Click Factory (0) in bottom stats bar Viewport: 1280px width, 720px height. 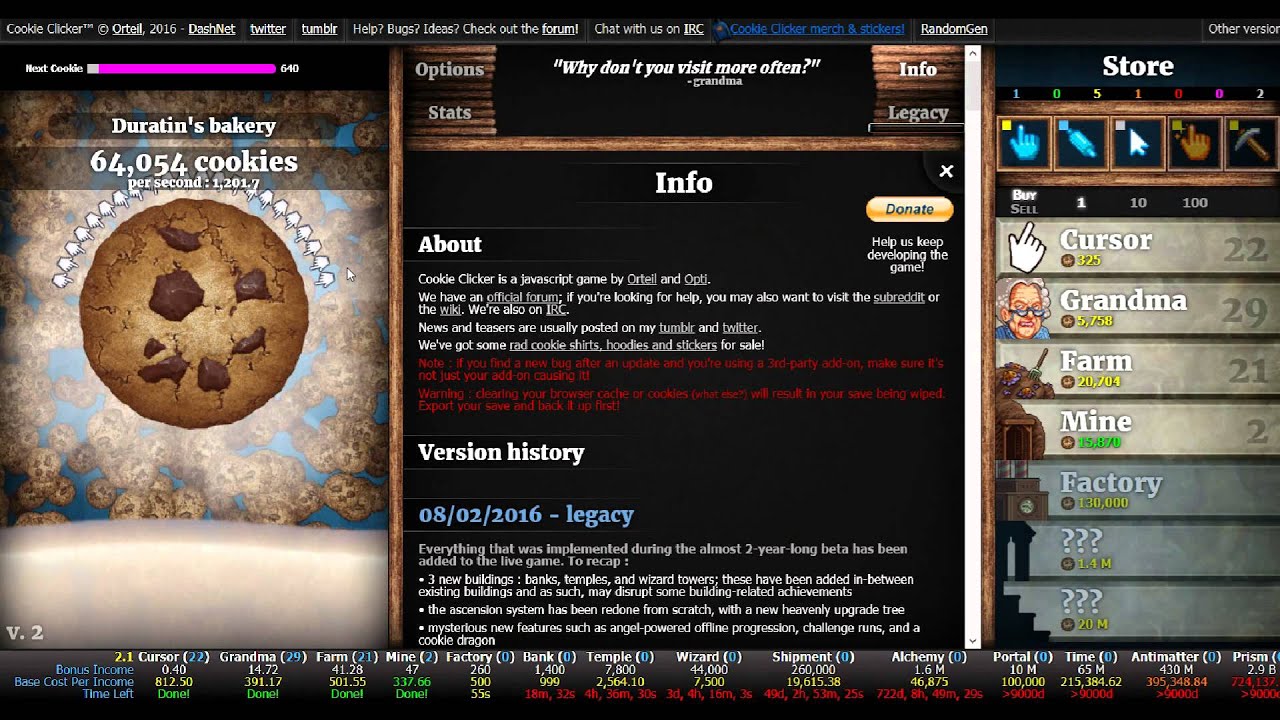coord(480,657)
